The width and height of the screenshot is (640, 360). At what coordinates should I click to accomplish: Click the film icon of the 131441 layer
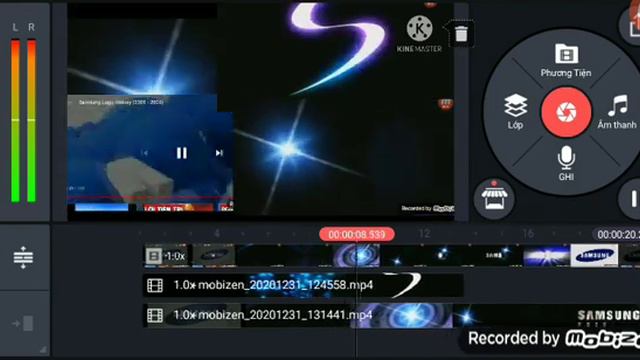[x=155, y=316]
